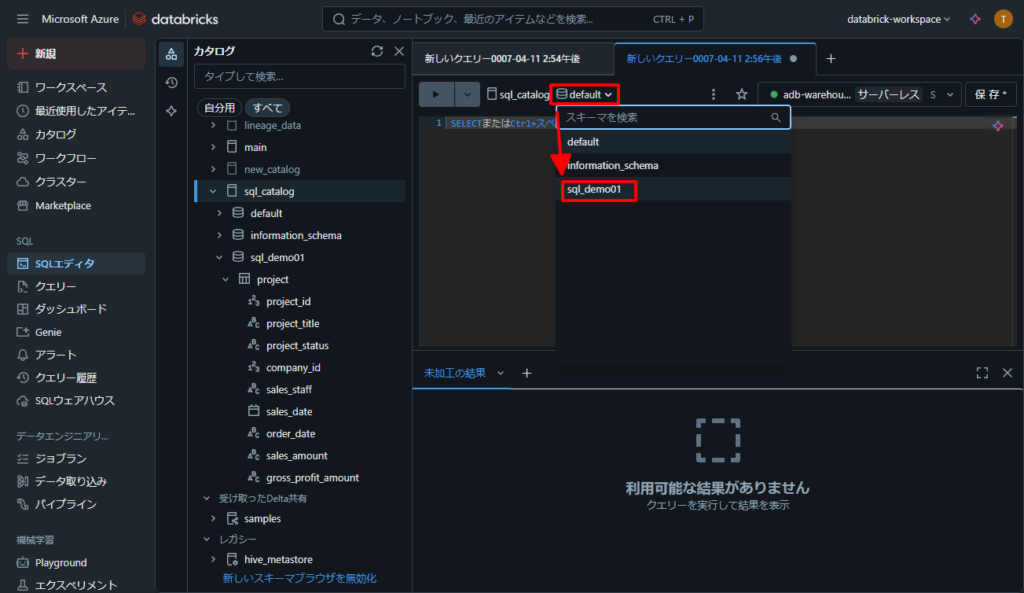Click the スキーマを検索 search field
This screenshot has height=593, width=1024.
673,118
